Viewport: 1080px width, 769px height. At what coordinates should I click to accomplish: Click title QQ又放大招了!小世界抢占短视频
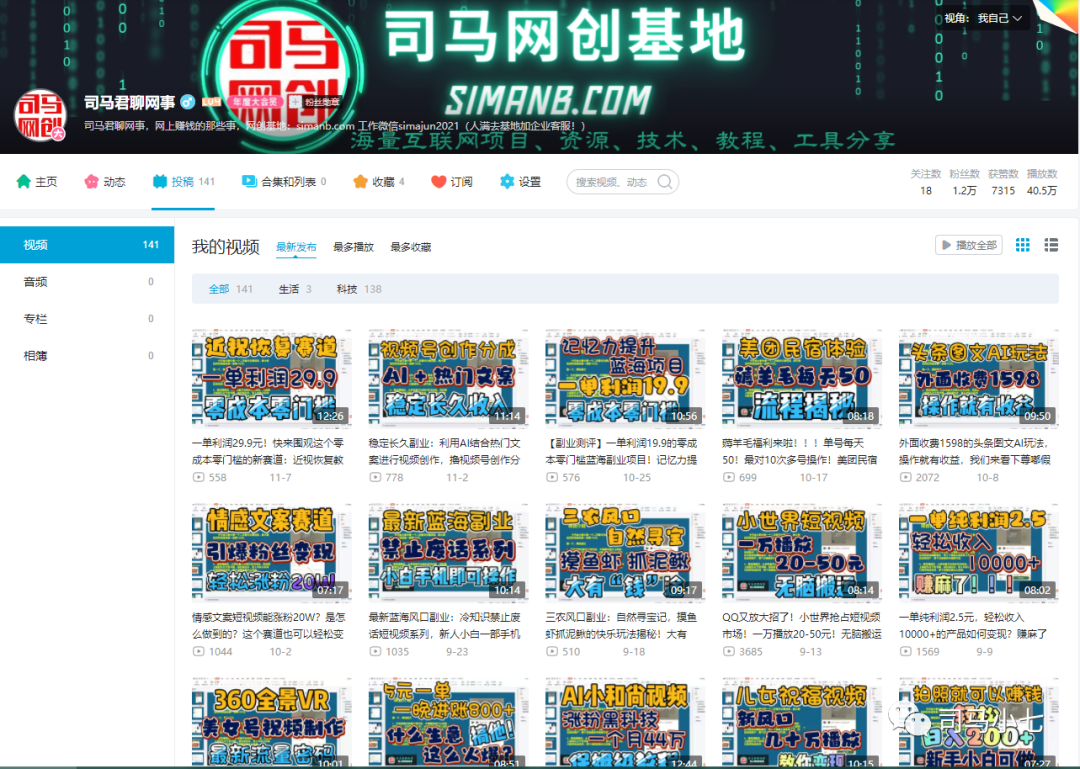point(802,626)
